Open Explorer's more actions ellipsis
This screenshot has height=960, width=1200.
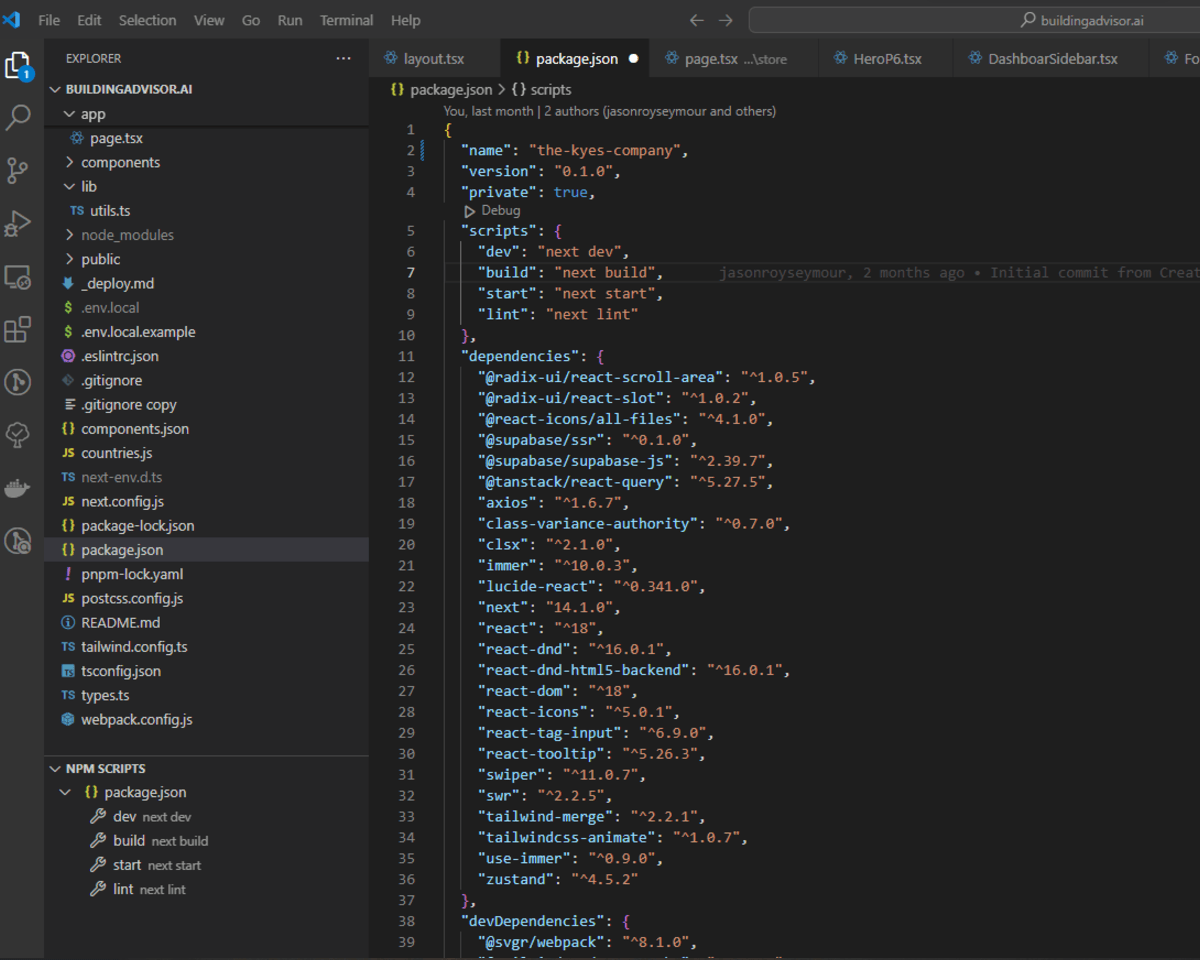point(343,59)
